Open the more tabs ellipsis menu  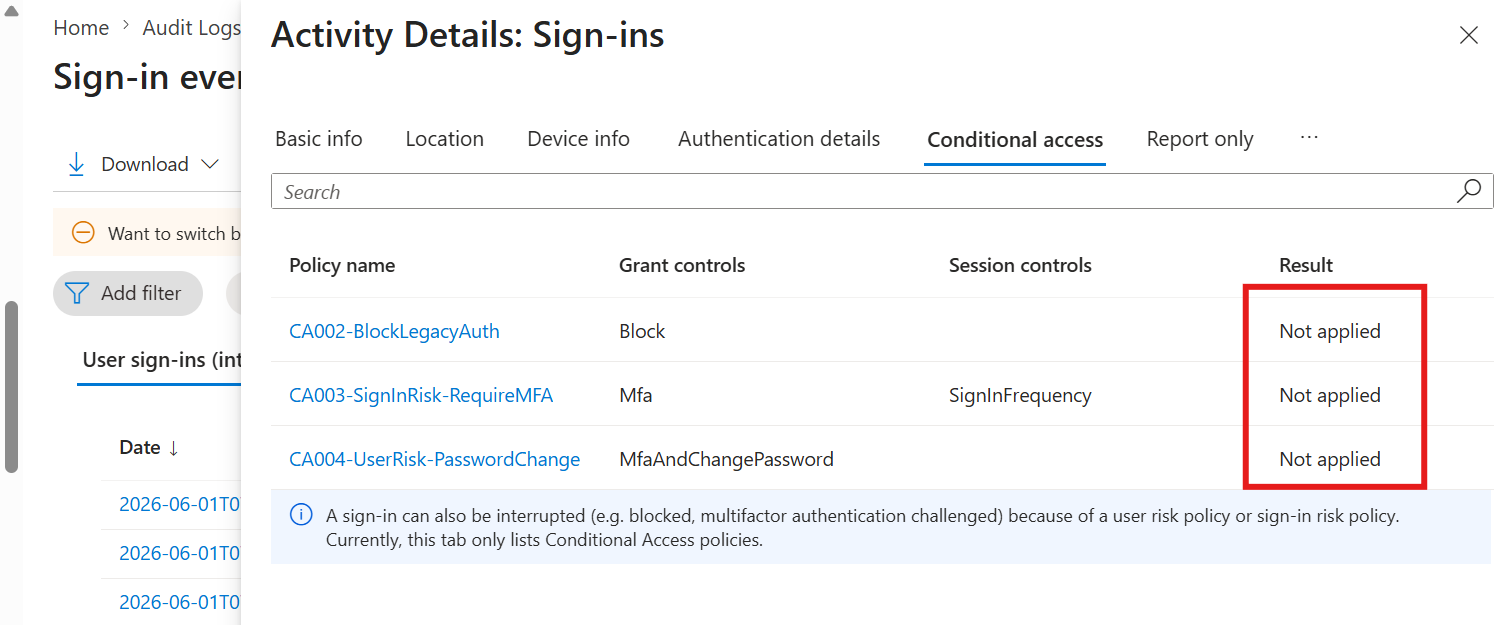[x=1309, y=137]
